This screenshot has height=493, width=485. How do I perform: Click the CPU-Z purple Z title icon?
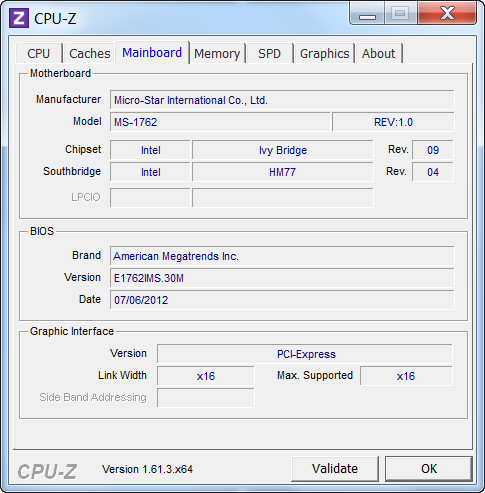pos(19,18)
